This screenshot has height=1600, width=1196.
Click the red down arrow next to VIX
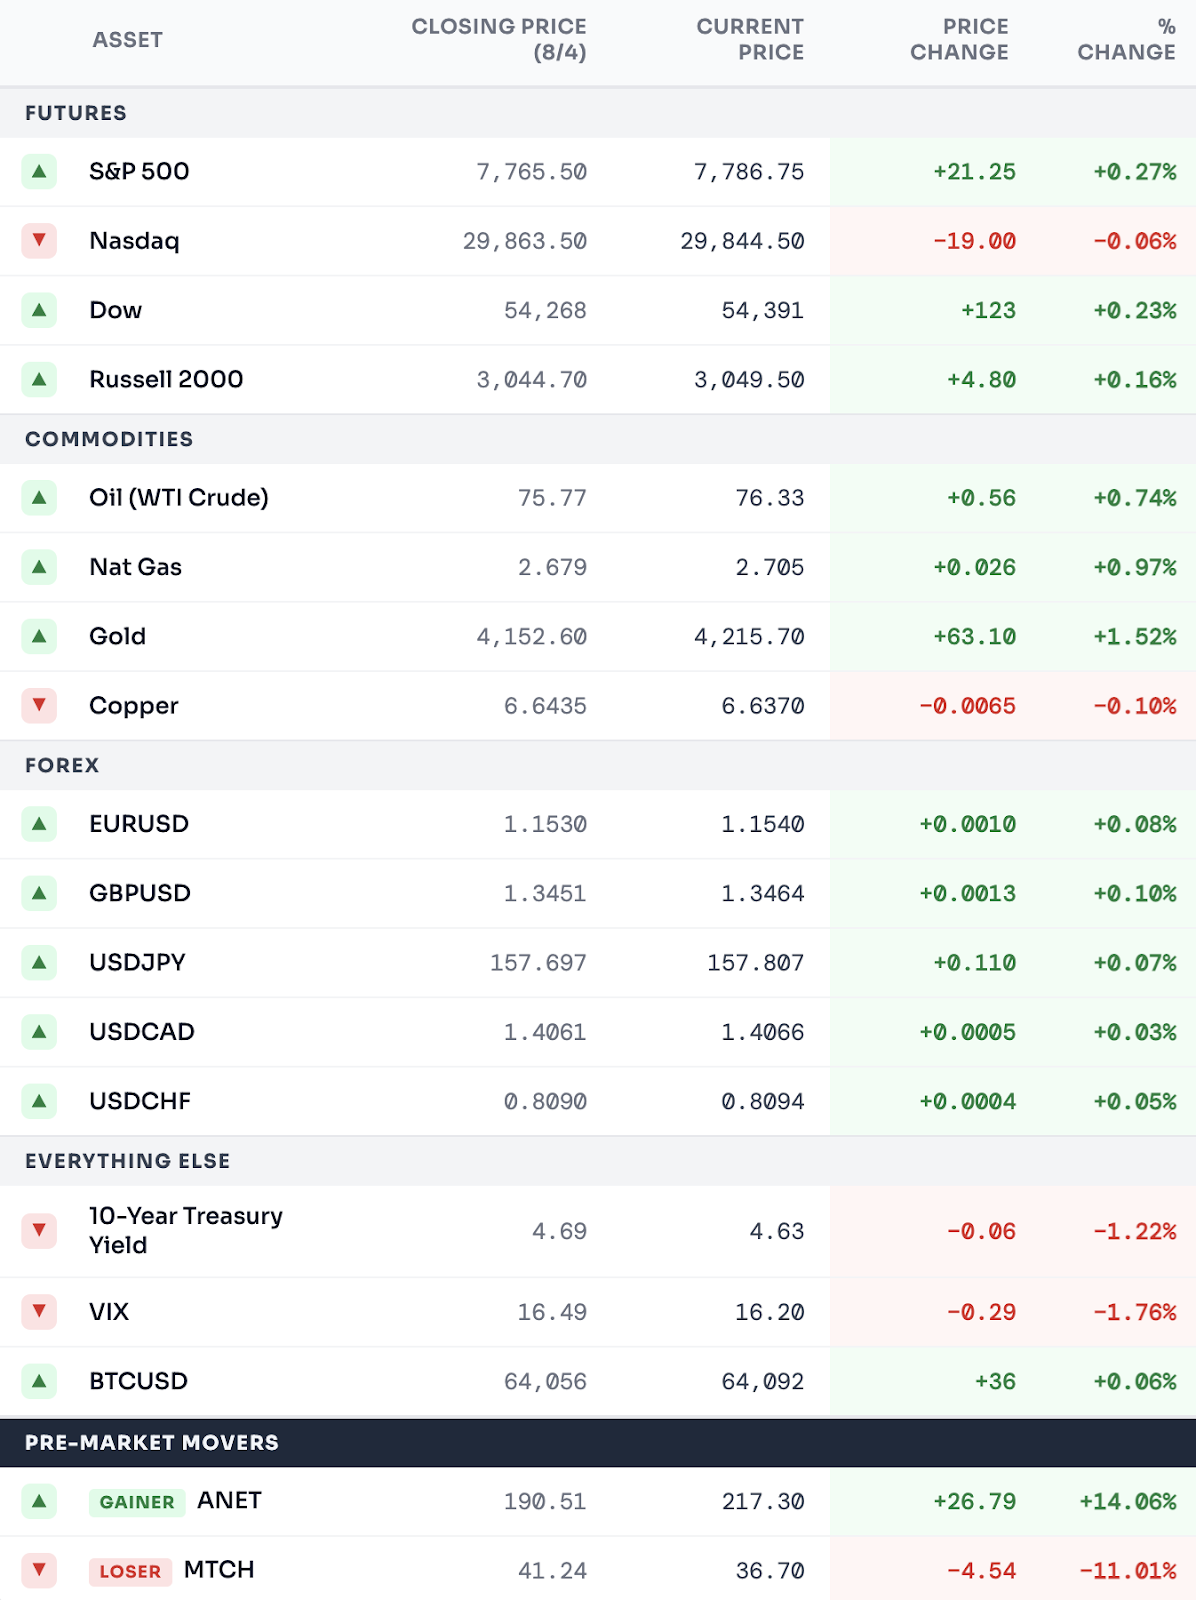coord(39,1311)
